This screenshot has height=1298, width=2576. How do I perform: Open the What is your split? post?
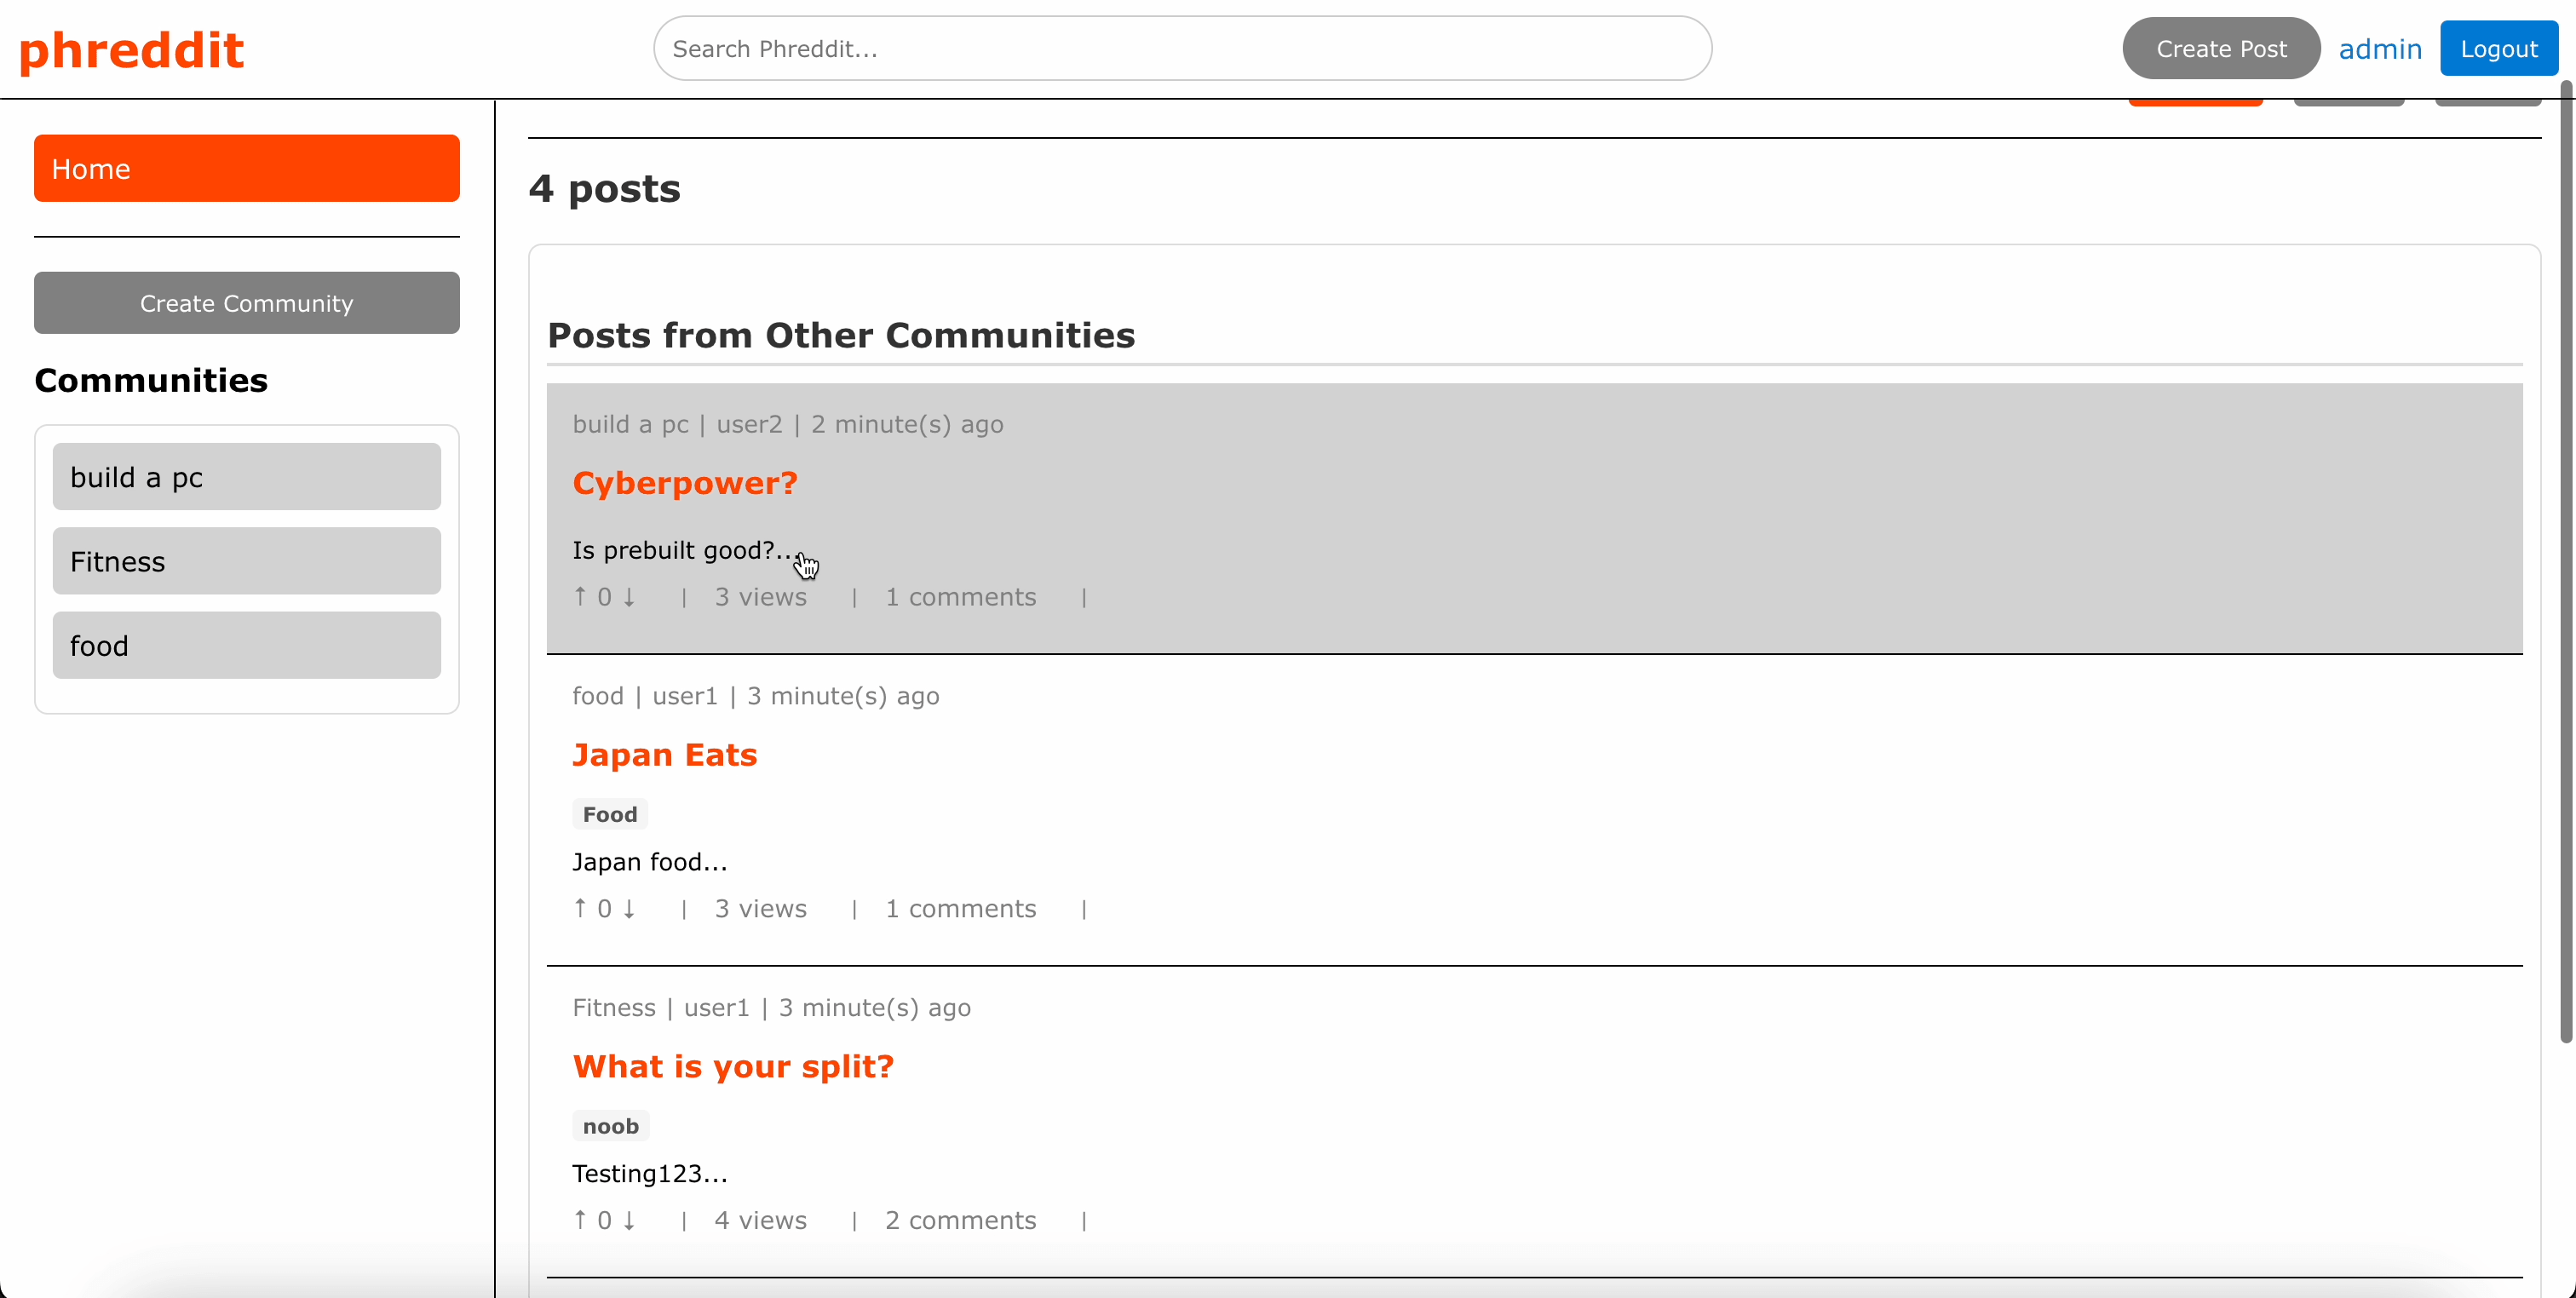click(733, 1066)
